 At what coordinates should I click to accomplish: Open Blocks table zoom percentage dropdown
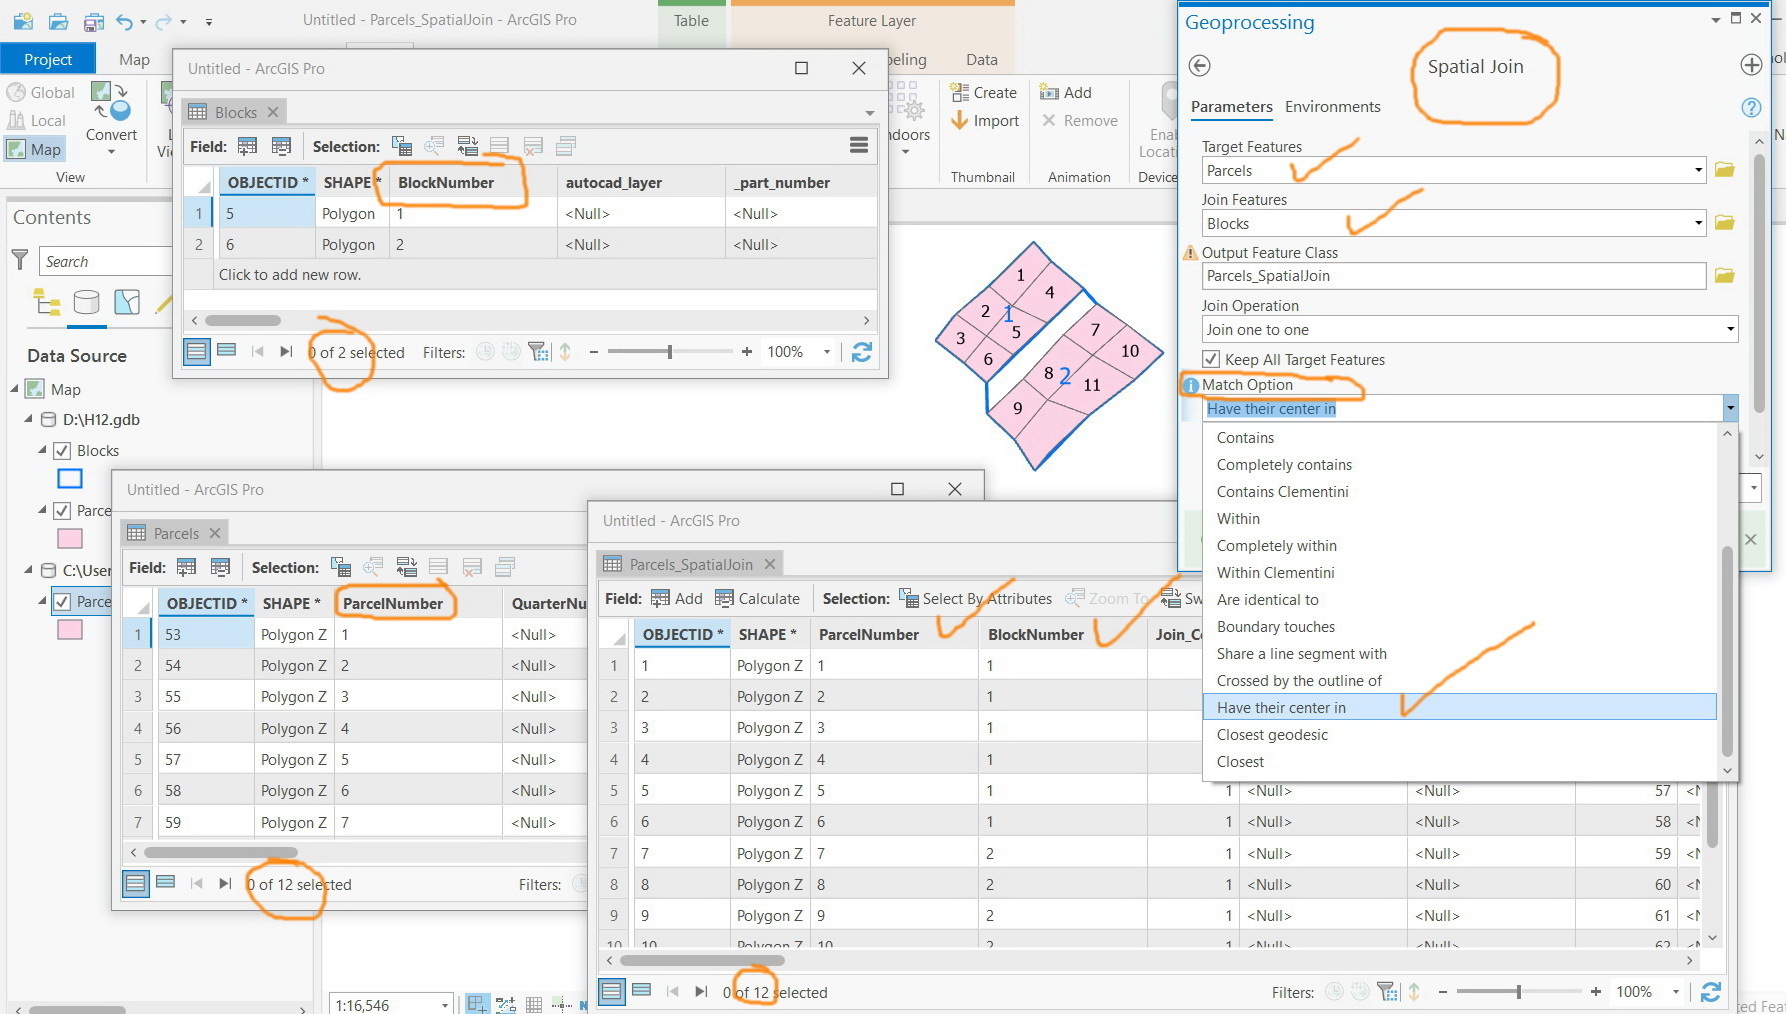826,352
